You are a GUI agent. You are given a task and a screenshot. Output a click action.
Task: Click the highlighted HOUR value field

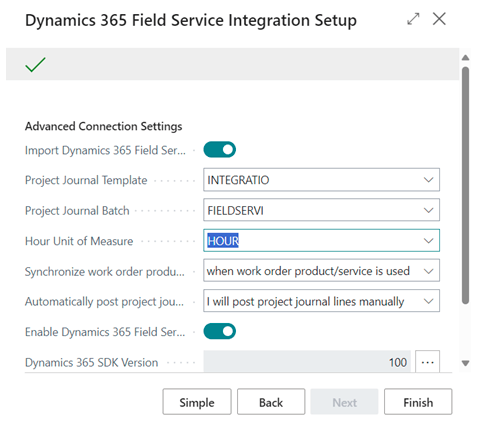tap(321, 241)
